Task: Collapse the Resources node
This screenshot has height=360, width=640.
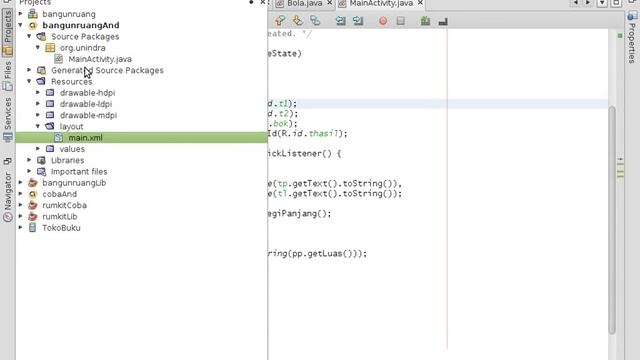Action: pos(29,81)
